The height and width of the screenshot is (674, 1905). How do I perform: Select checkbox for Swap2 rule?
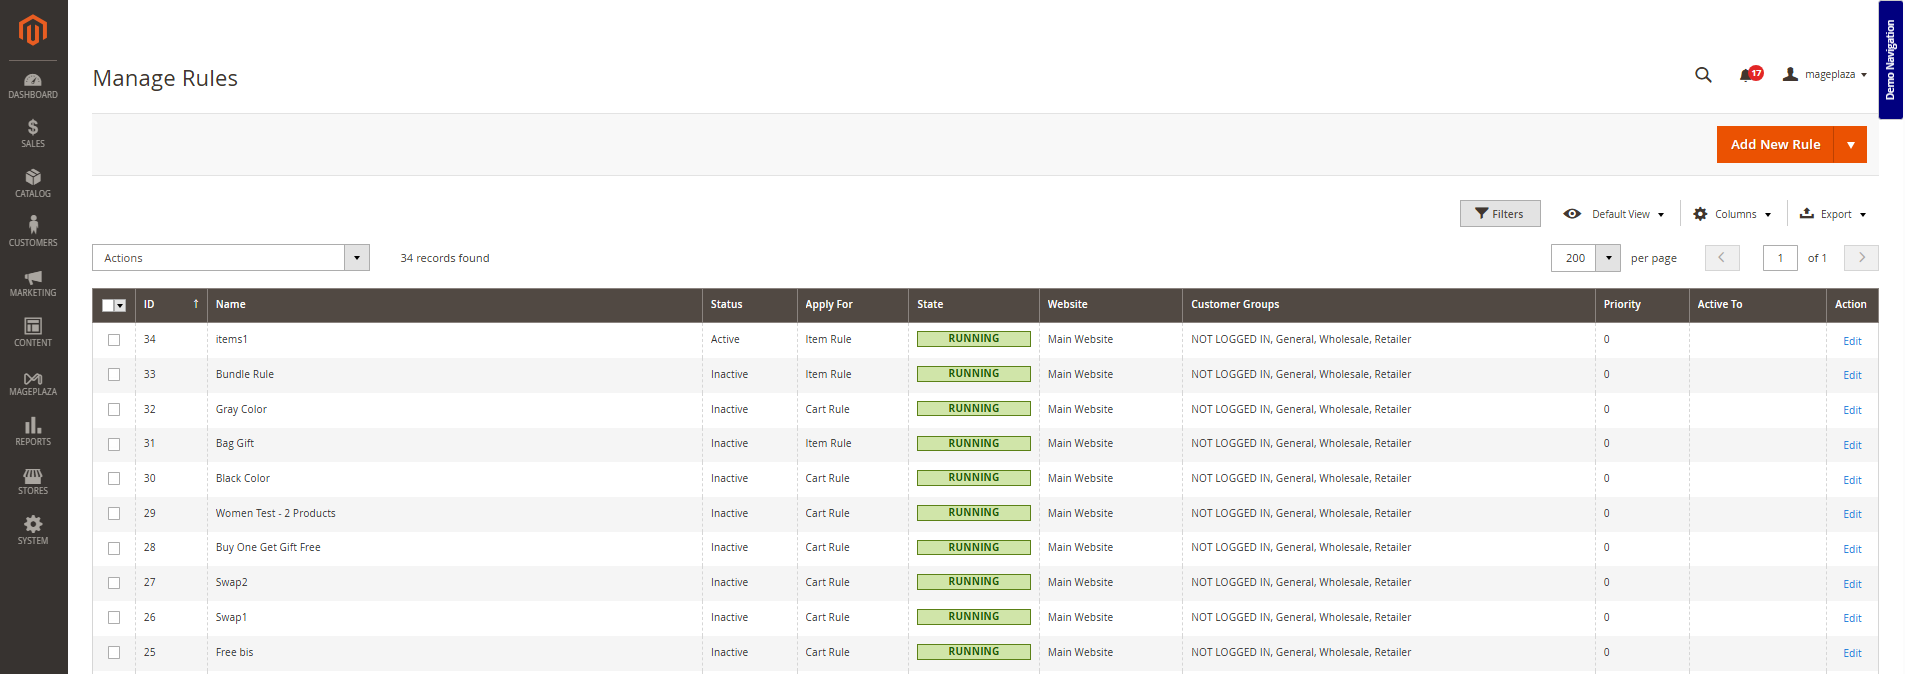coord(114,583)
